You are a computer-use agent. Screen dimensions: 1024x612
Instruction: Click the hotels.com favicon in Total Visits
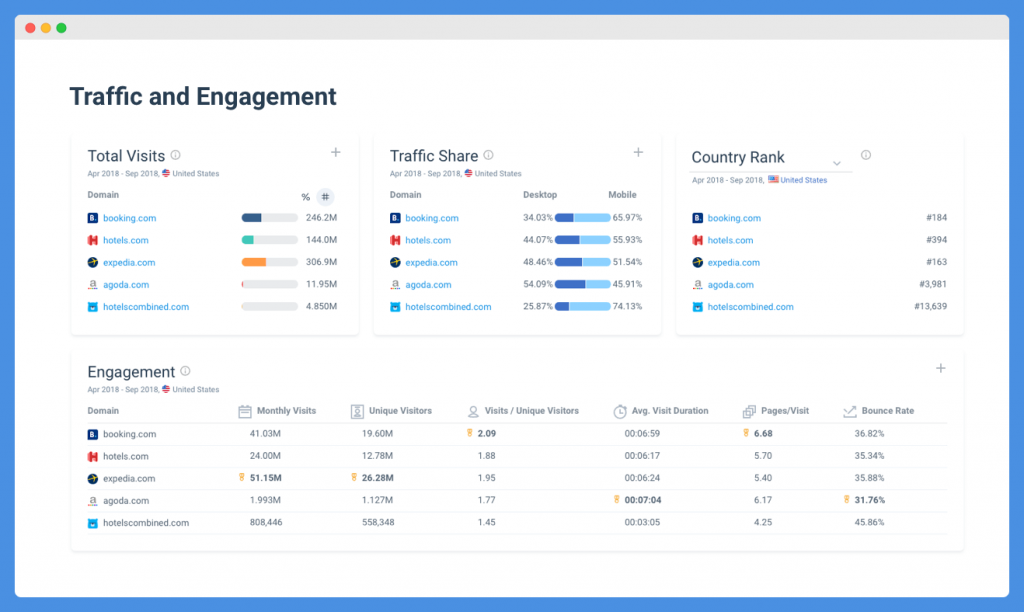point(93,240)
